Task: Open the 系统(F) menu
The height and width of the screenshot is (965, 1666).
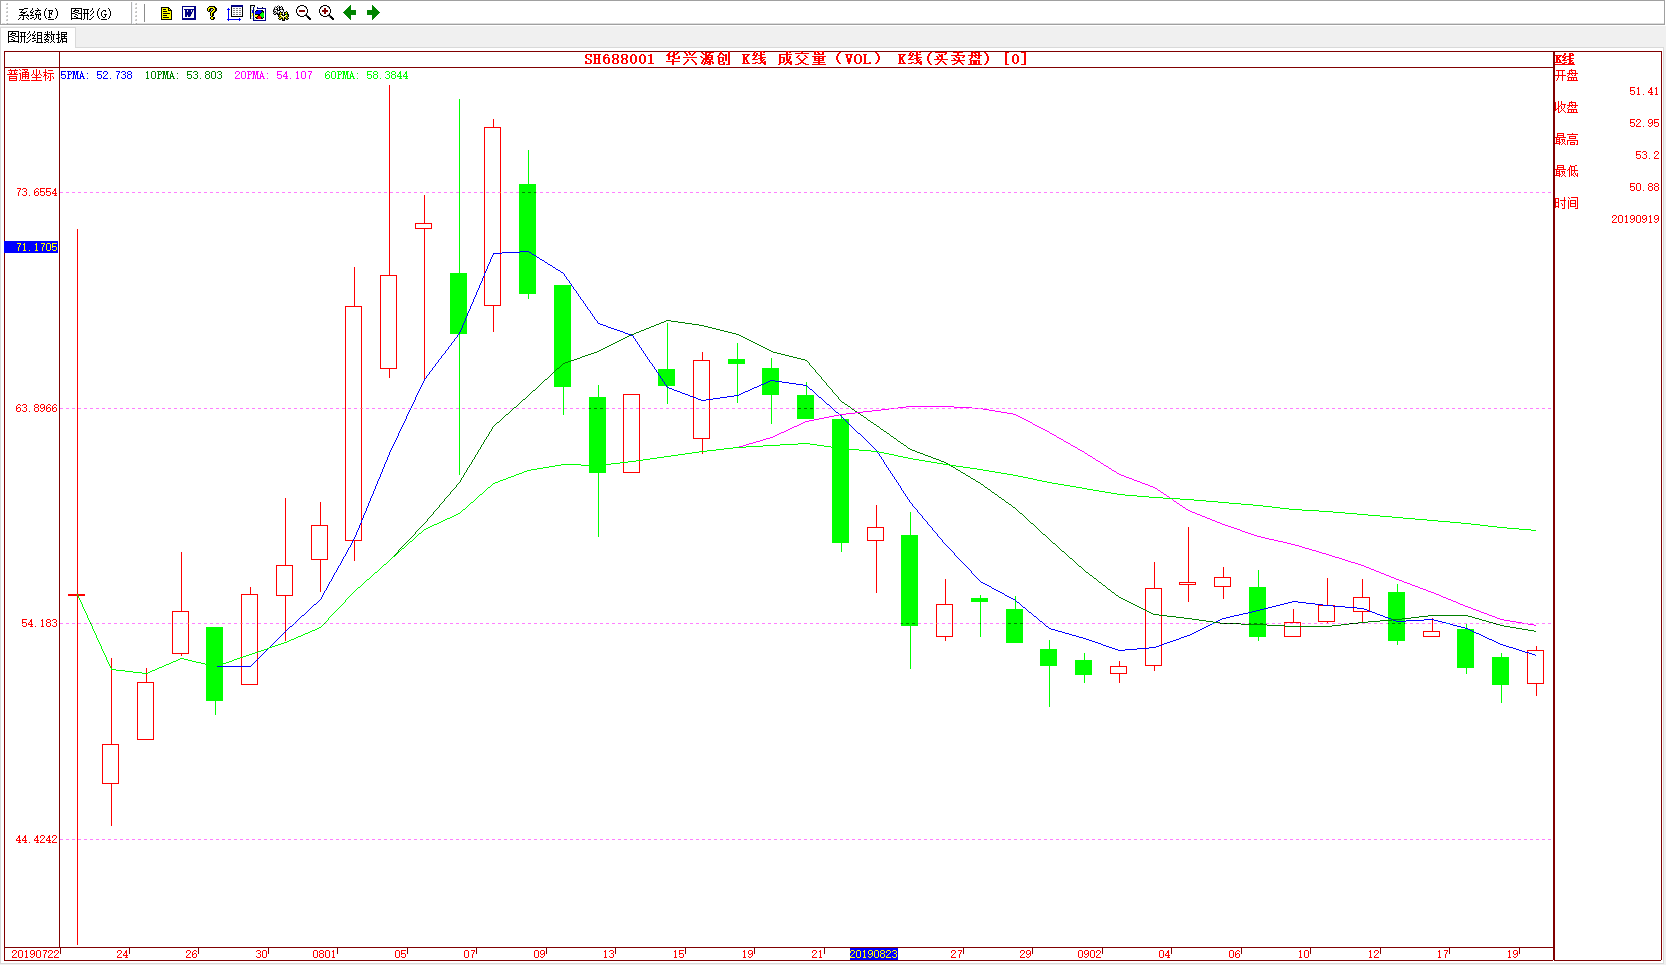Action: [38, 13]
